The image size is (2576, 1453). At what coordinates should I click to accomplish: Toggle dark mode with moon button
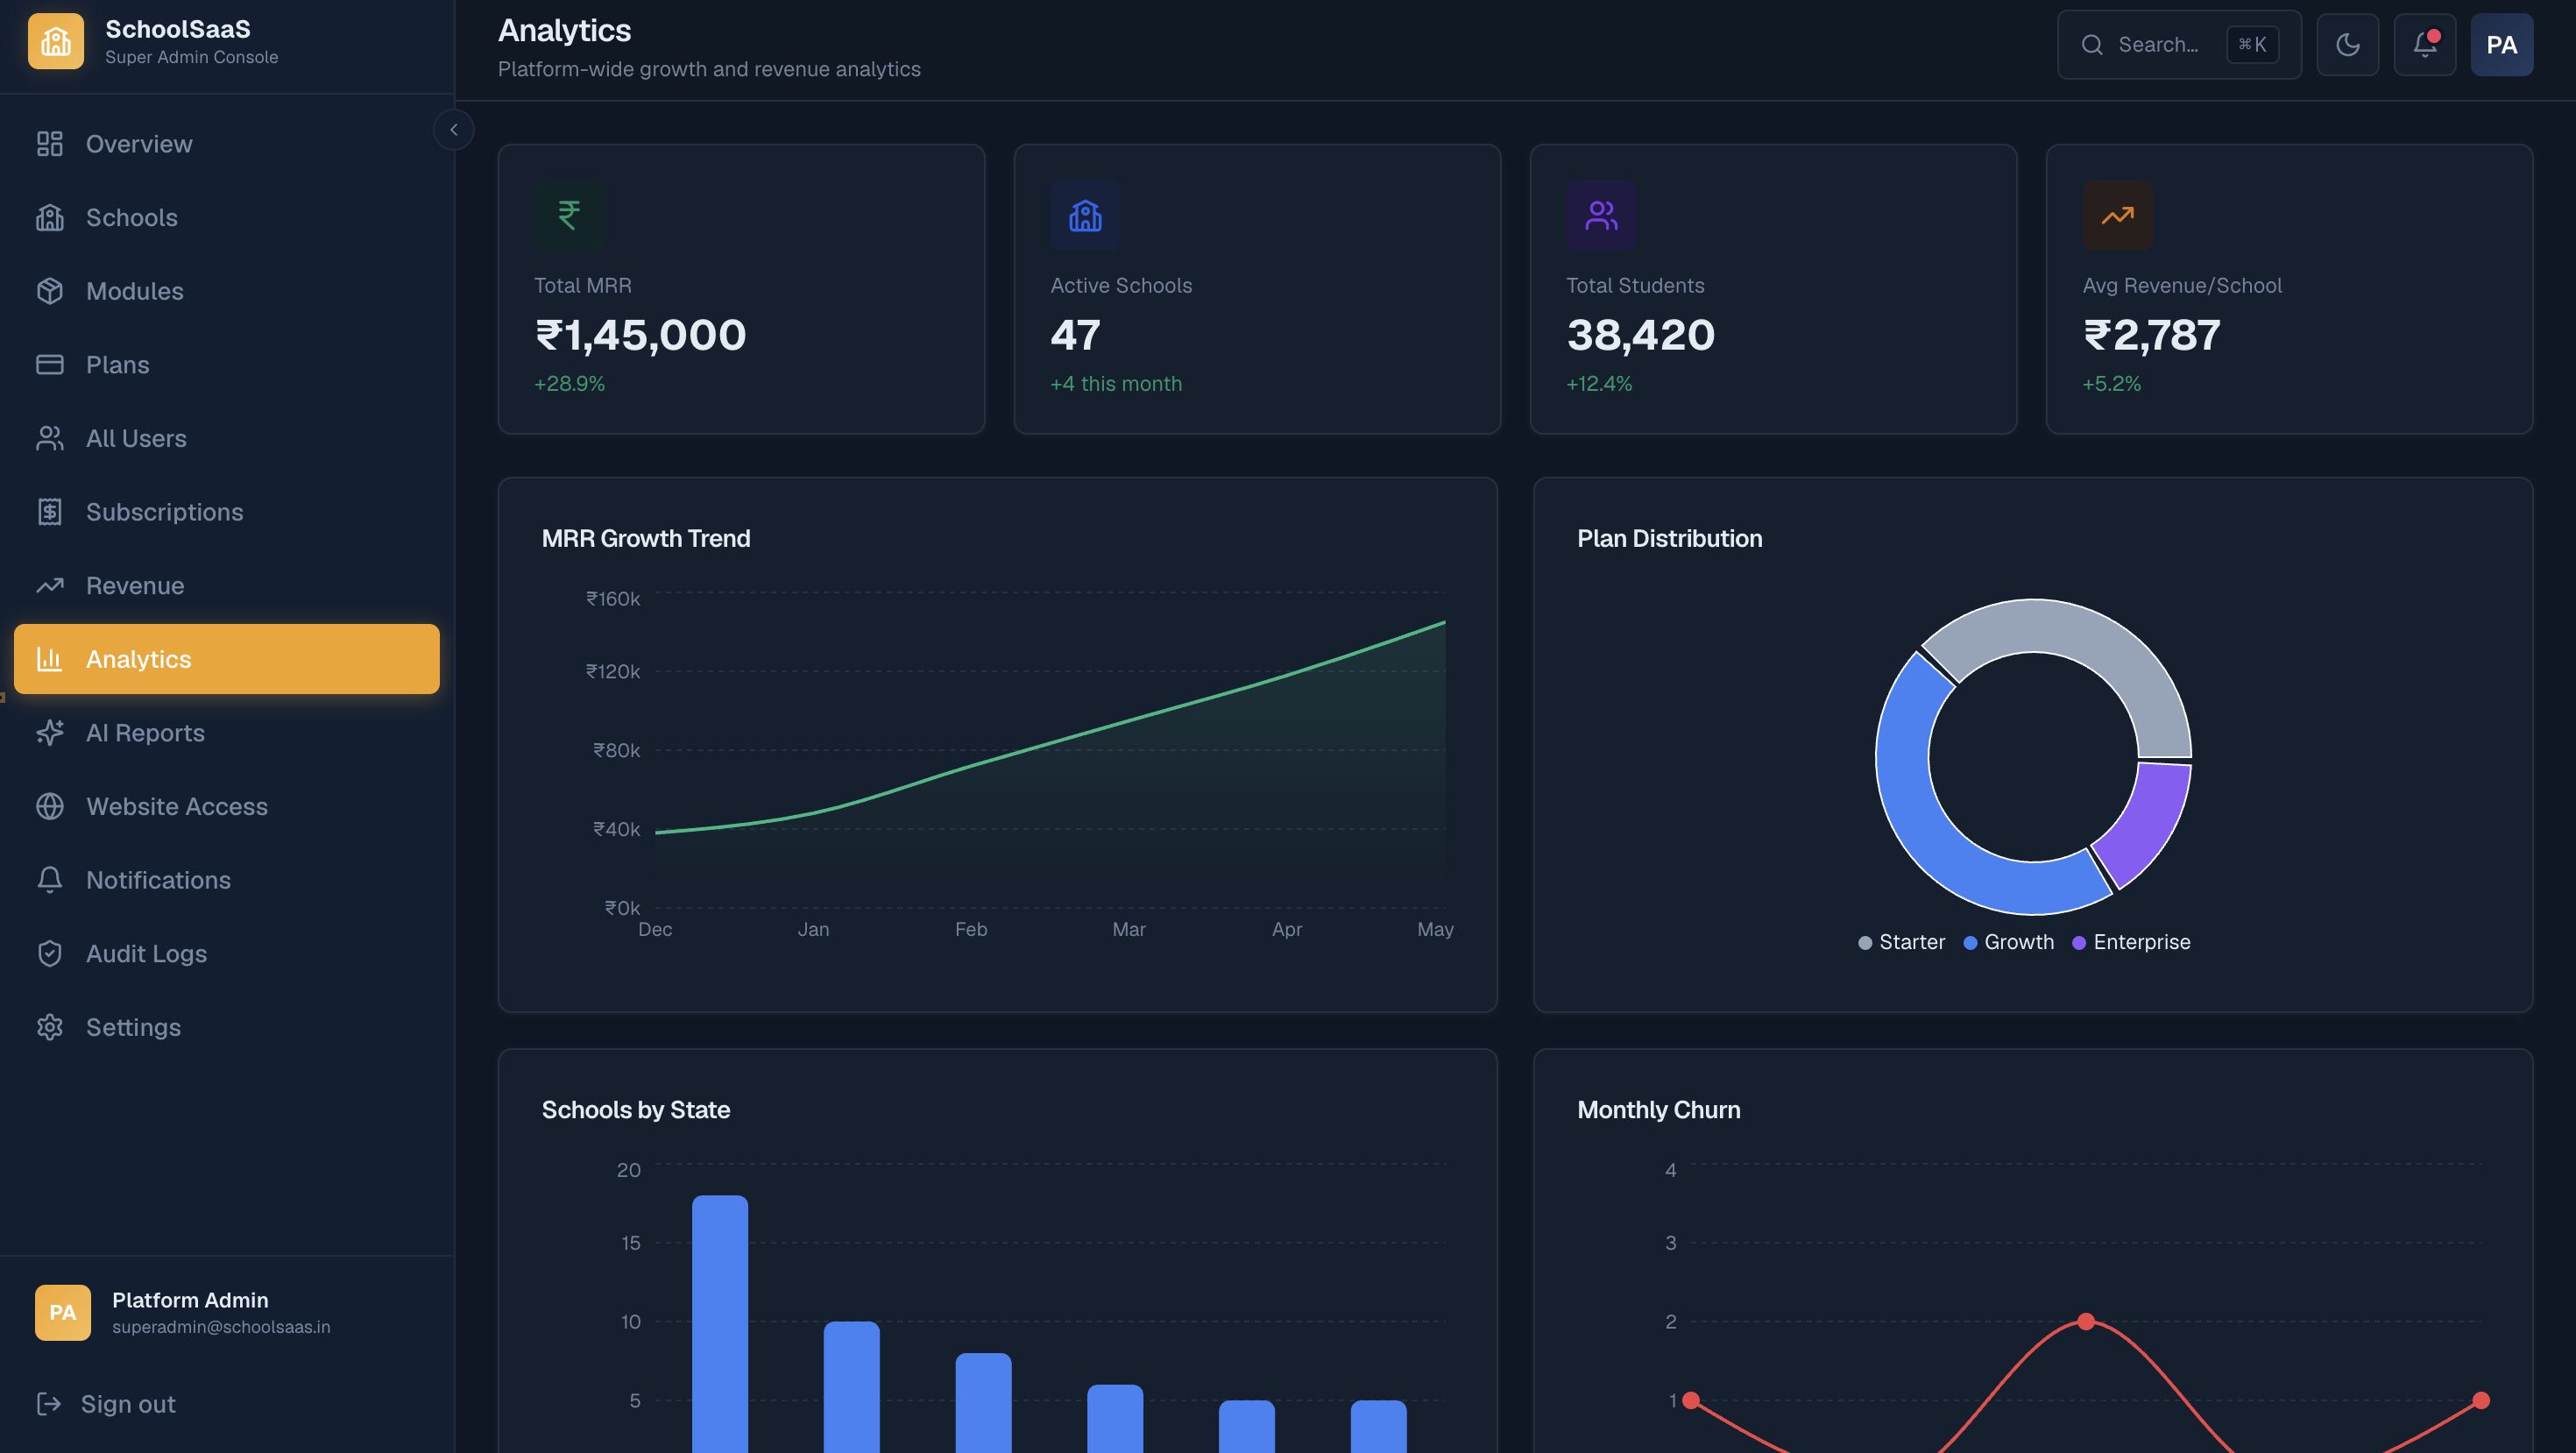[x=2347, y=44]
